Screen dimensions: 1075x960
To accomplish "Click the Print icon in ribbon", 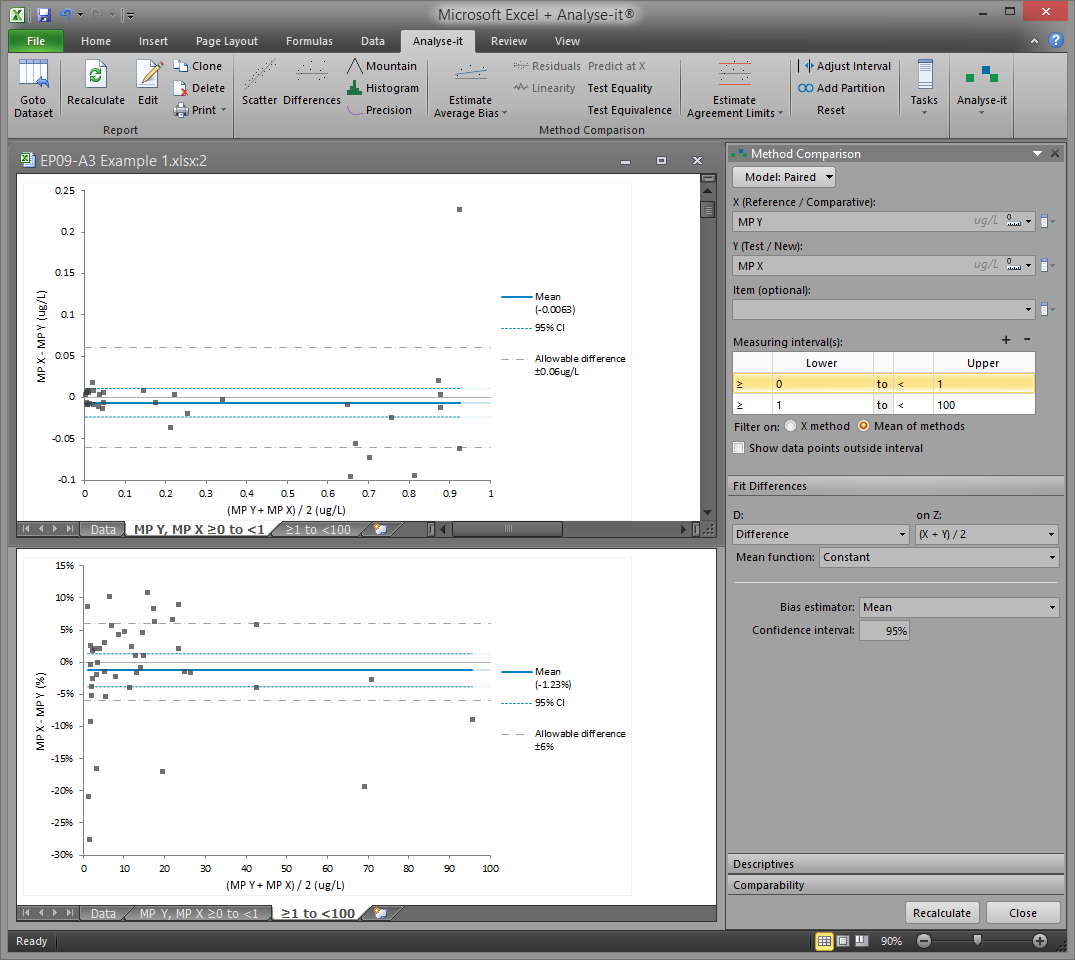I will [x=181, y=110].
